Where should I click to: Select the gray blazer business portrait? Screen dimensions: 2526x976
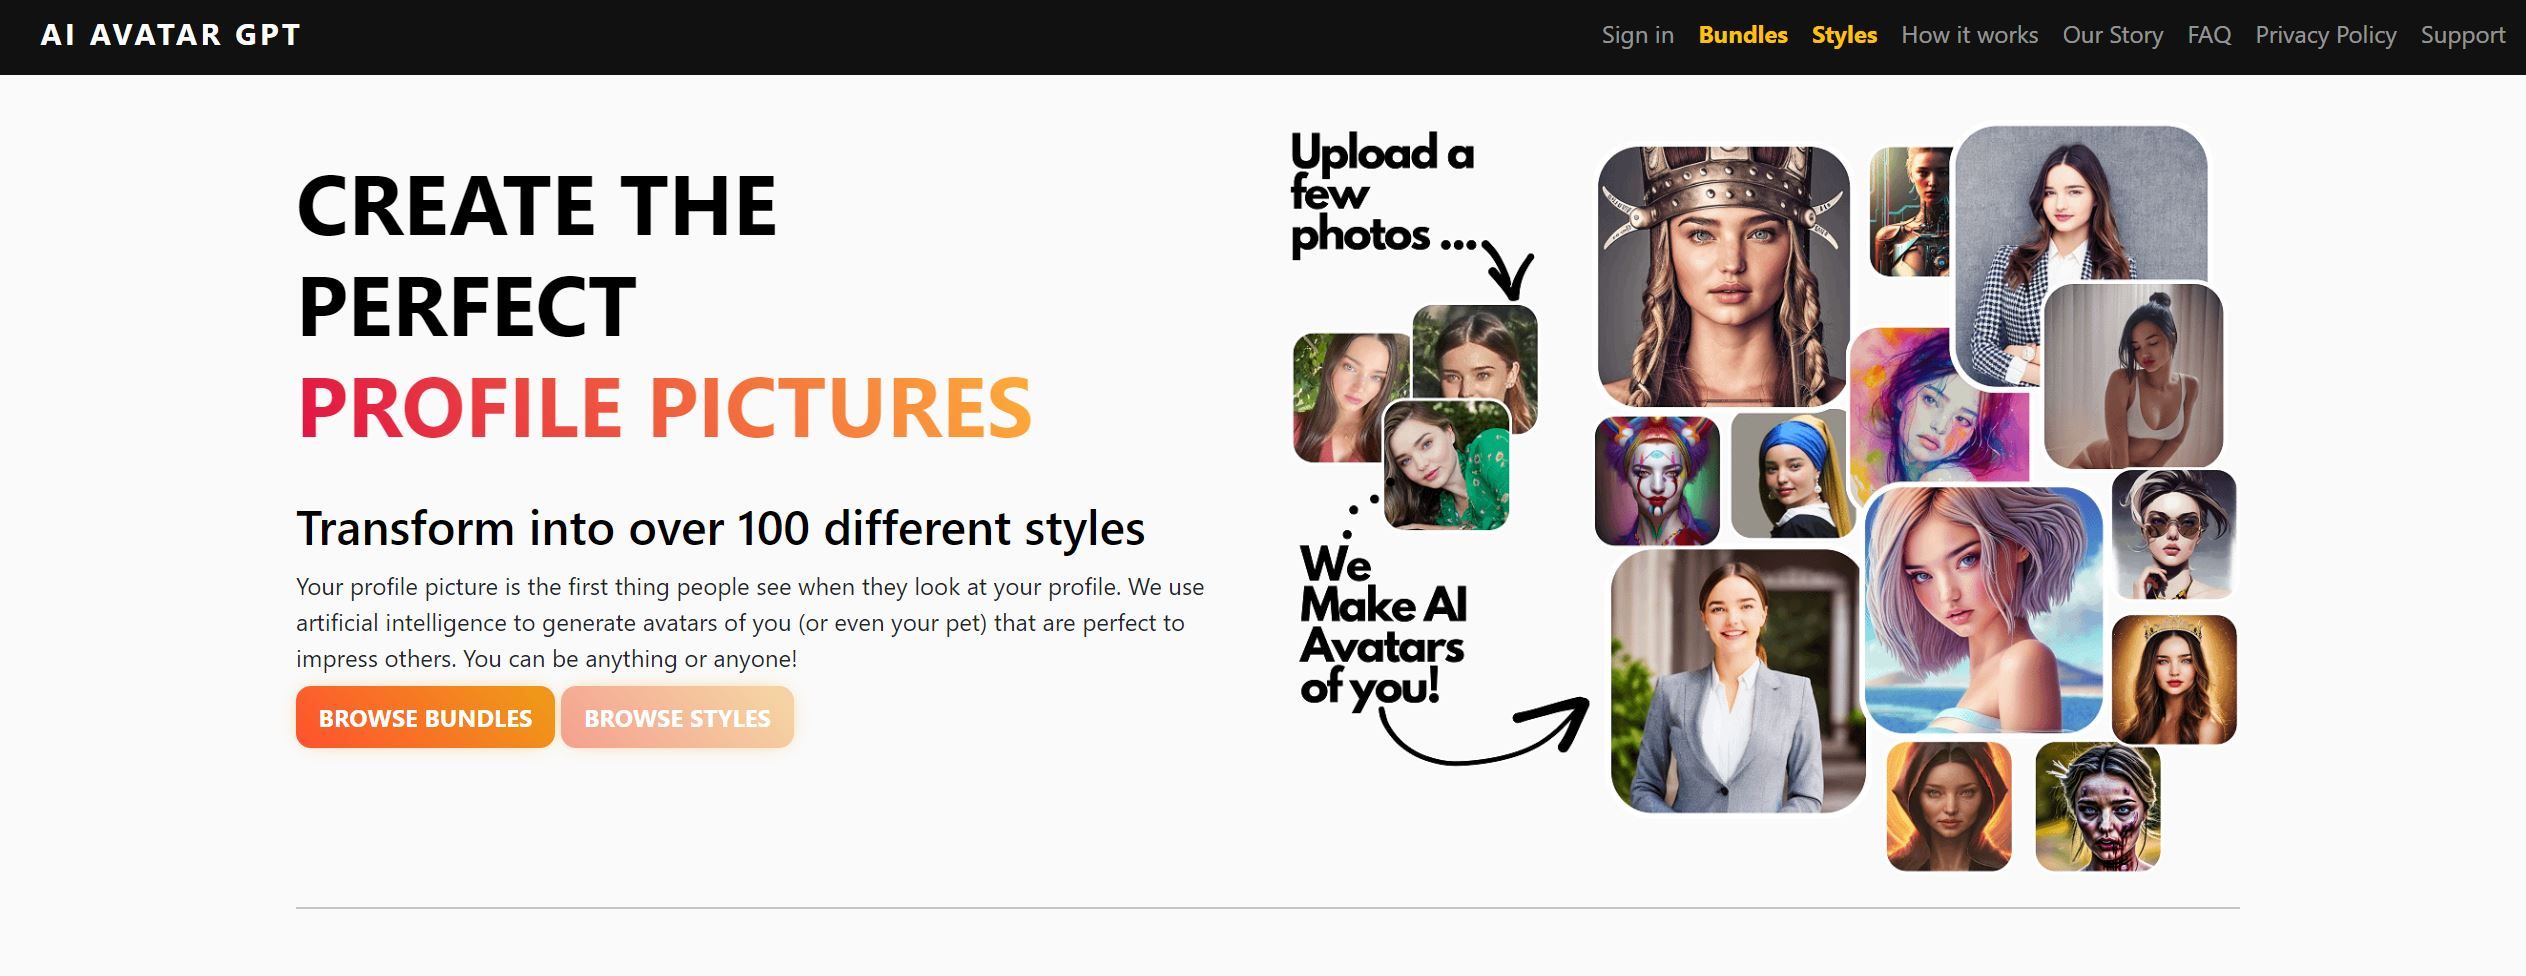1737,681
